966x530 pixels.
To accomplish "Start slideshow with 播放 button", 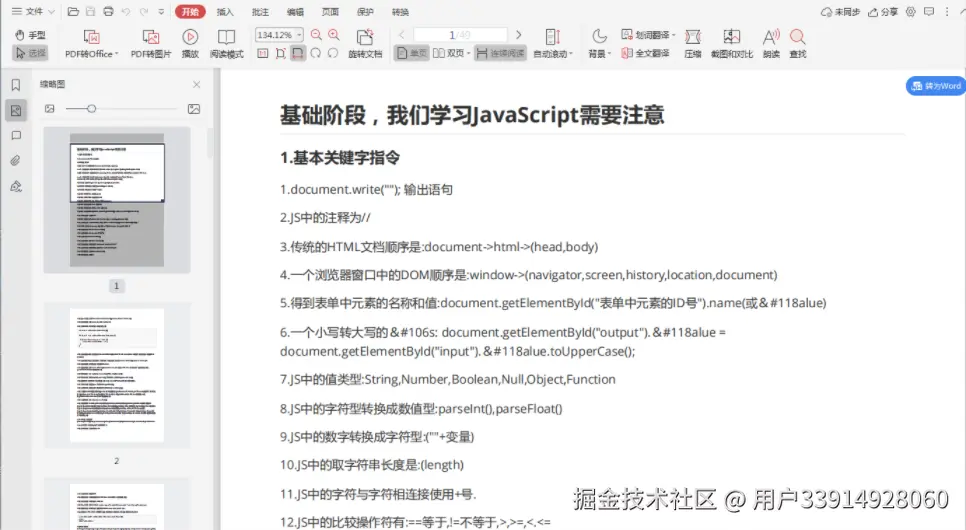I will click(190, 44).
